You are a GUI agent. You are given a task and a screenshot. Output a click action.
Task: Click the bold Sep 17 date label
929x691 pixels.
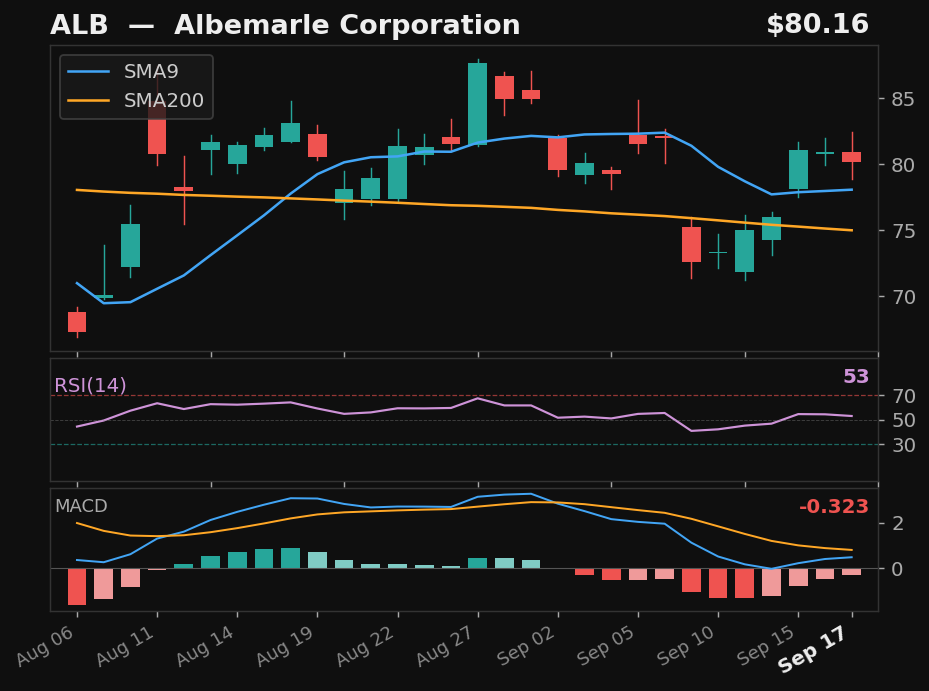(812, 649)
